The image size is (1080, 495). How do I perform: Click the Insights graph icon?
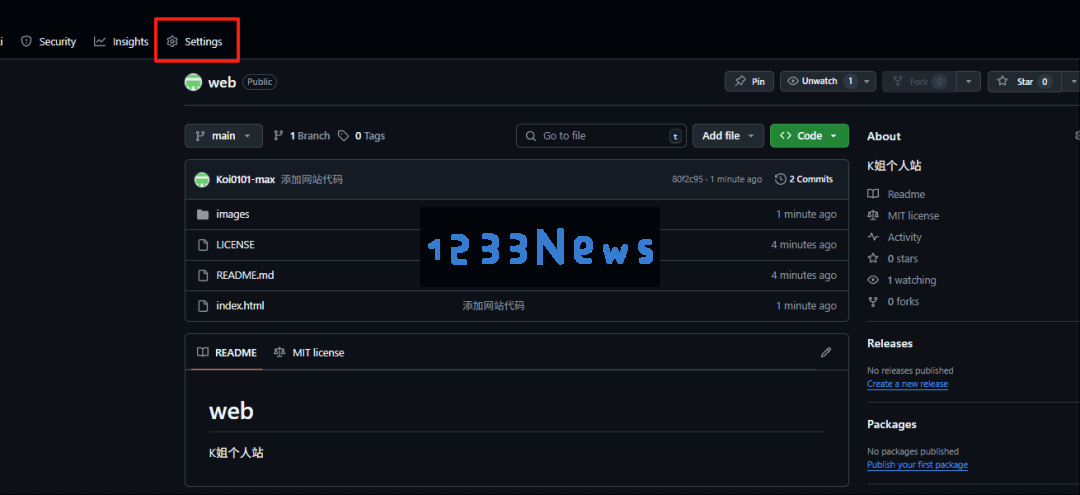100,42
